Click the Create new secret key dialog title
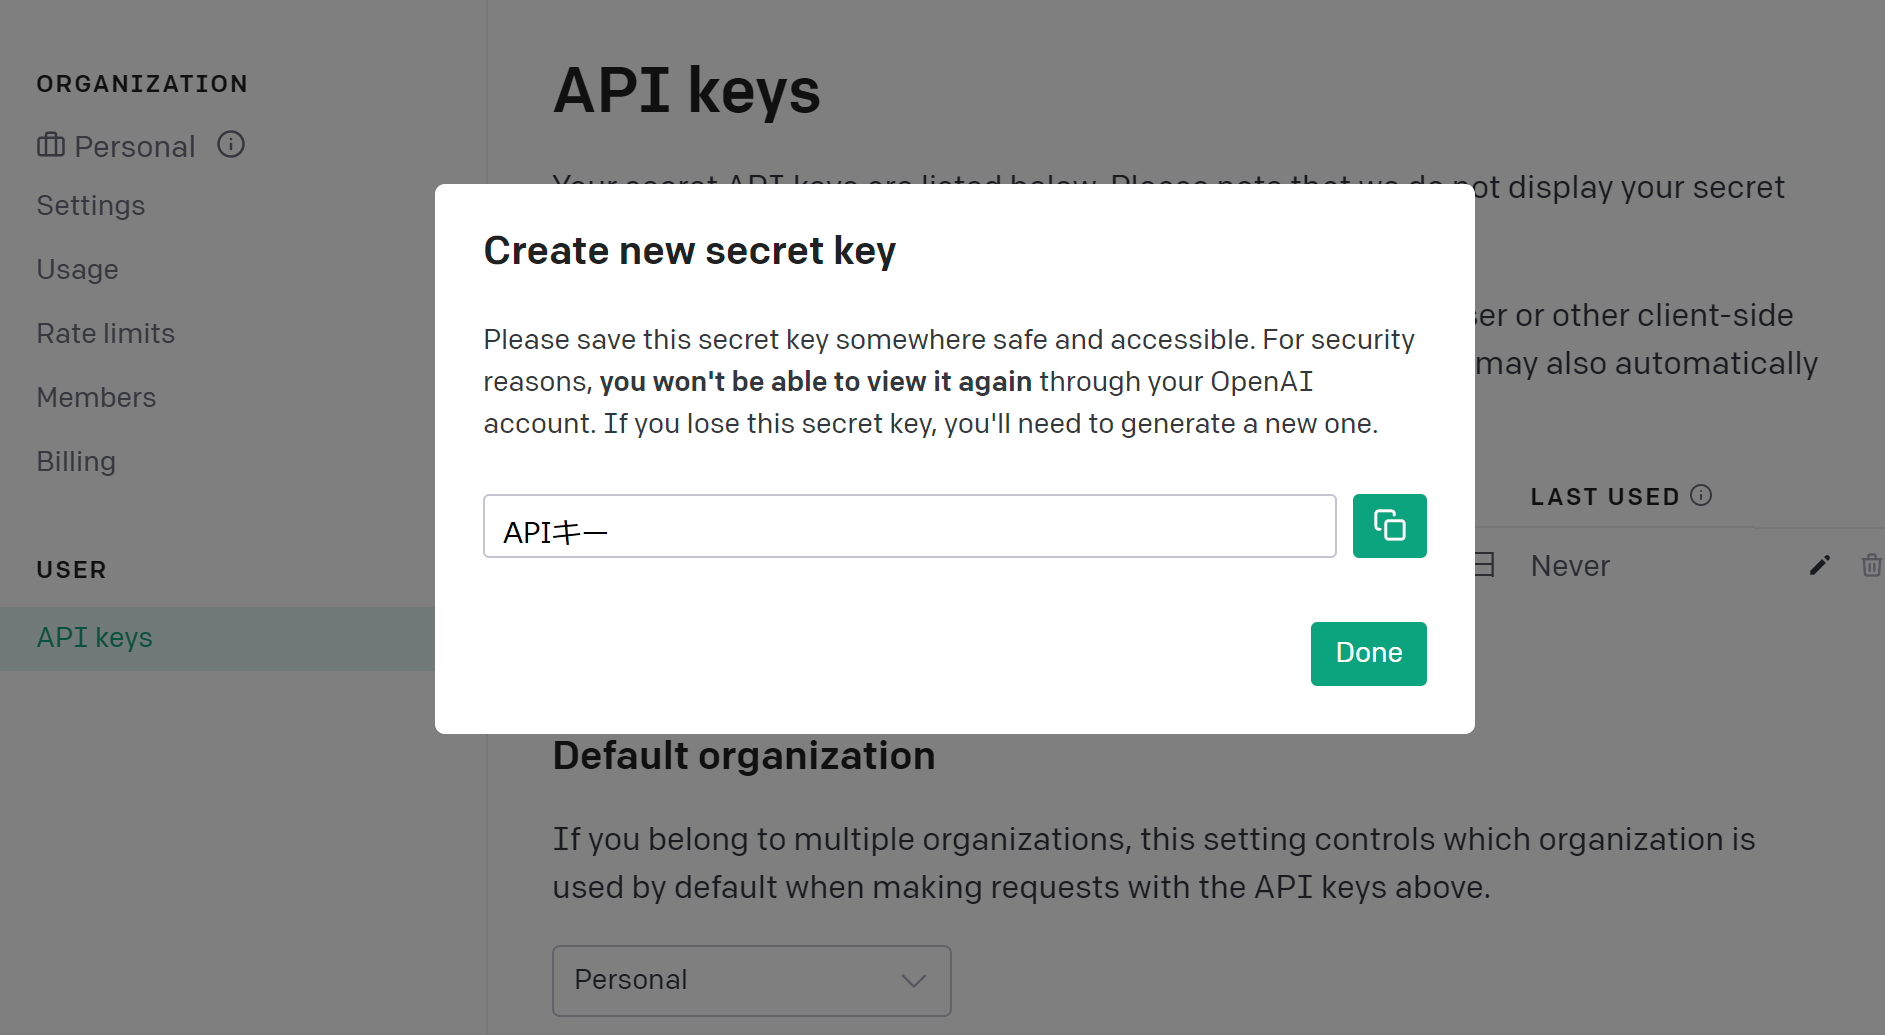 click(690, 251)
